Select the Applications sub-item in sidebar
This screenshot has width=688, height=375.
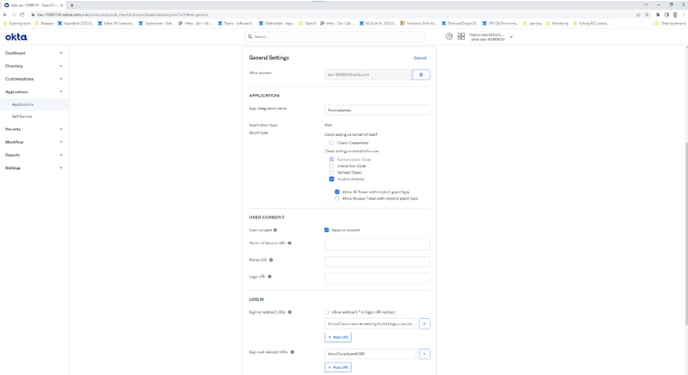pos(34,104)
